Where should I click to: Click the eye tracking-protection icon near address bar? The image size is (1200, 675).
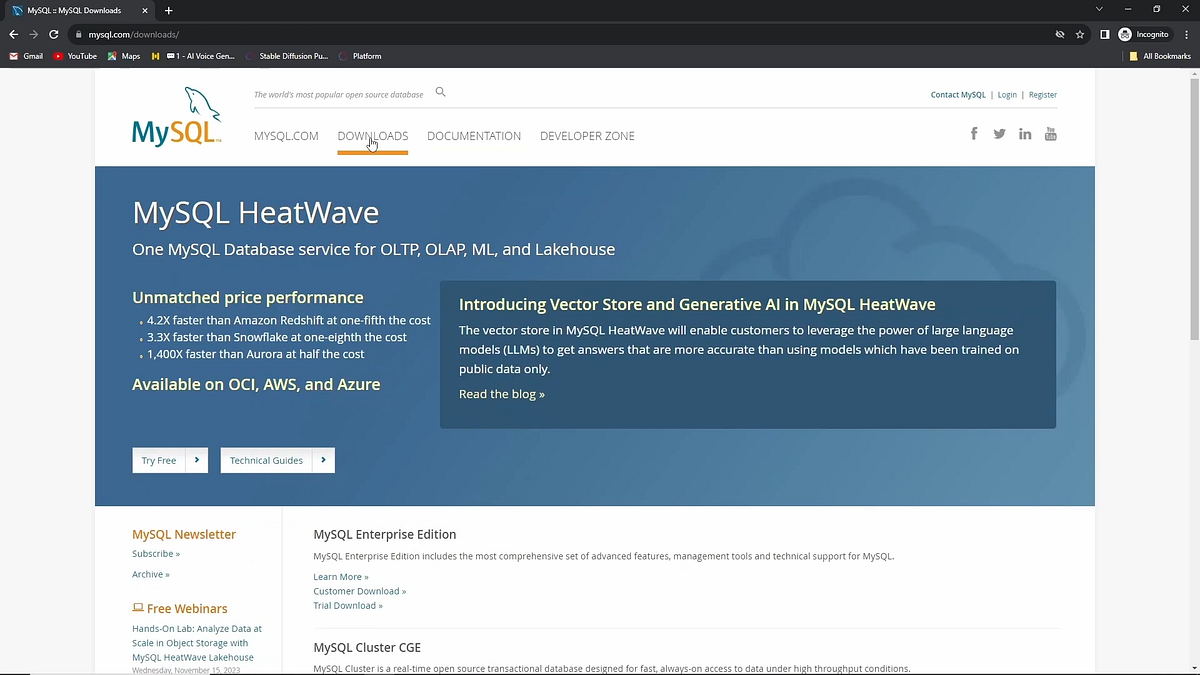[x=1059, y=33]
